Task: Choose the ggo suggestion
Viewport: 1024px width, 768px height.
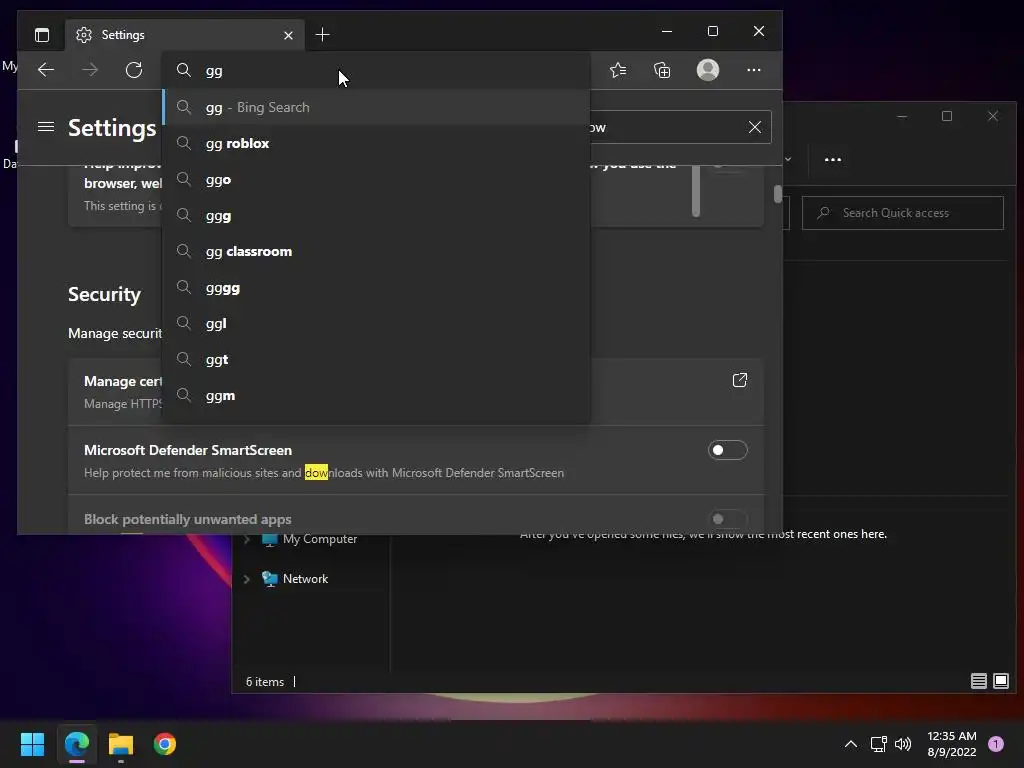Action: pyautogui.click(x=376, y=180)
